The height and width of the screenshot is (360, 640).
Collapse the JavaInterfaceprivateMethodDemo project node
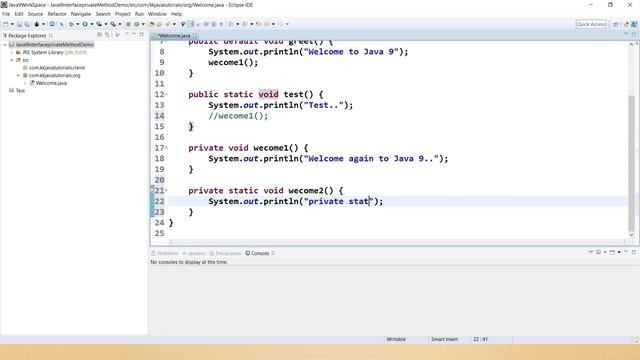pos(5,44)
